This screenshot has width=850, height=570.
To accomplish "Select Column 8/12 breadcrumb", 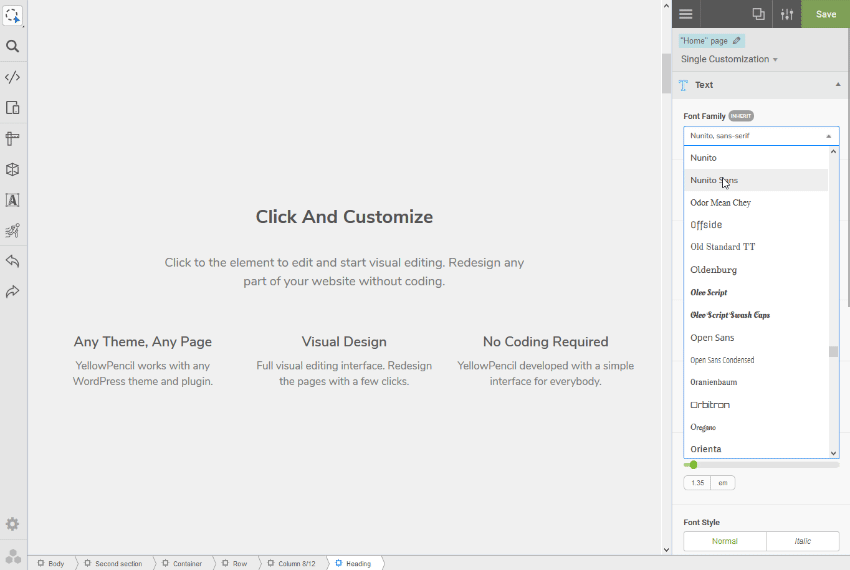I will pyautogui.click(x=292, y=563).
